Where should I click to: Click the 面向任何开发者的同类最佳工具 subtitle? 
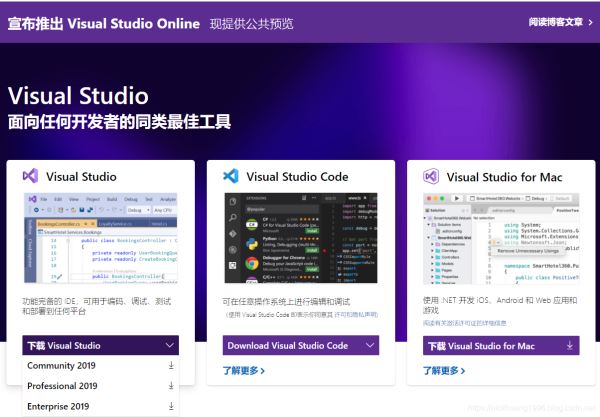coord(119,122)
